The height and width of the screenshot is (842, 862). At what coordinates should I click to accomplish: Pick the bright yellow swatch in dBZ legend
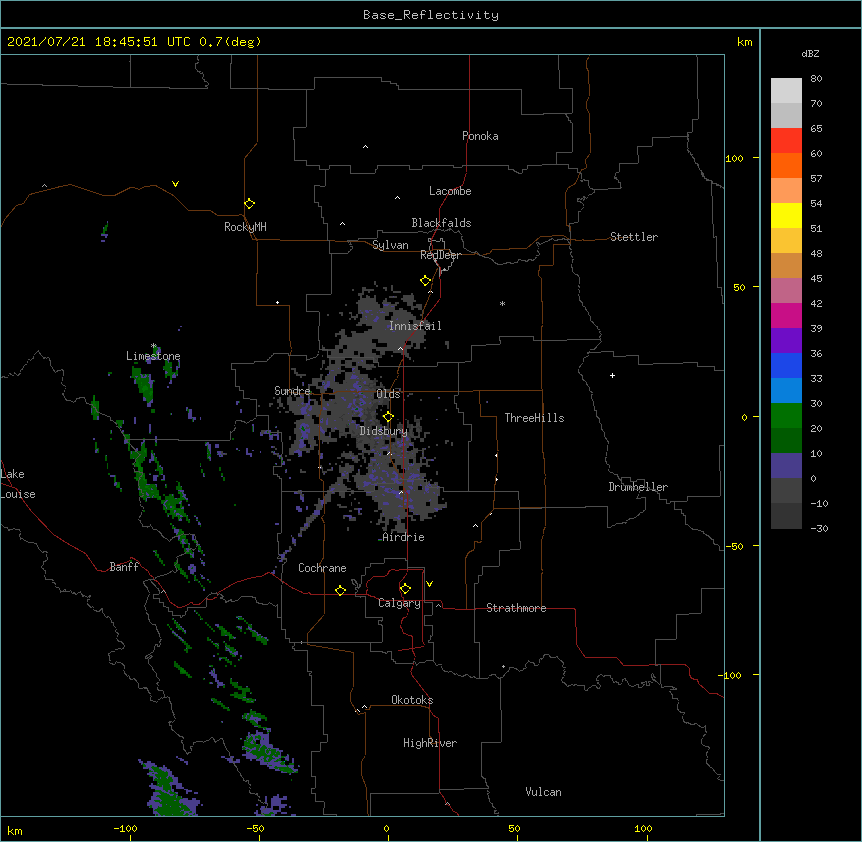(786, 215)
